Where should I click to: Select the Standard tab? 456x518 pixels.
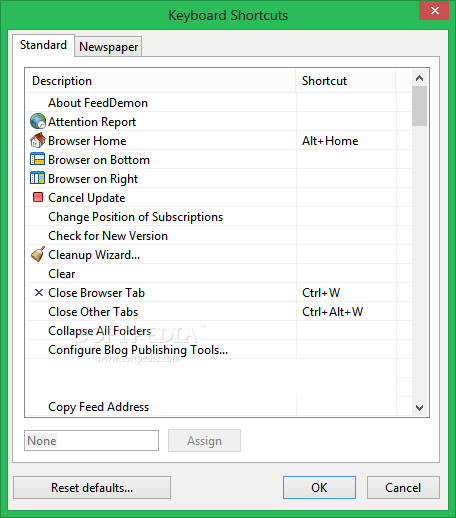(x=43, y=45)
